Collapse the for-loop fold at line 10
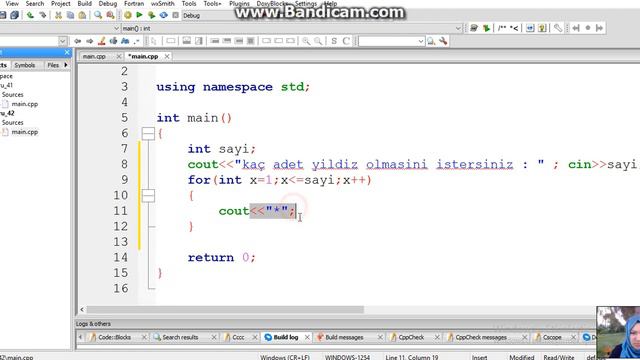The height and width of the screenshot is (360, 640). tap(148, 196)
